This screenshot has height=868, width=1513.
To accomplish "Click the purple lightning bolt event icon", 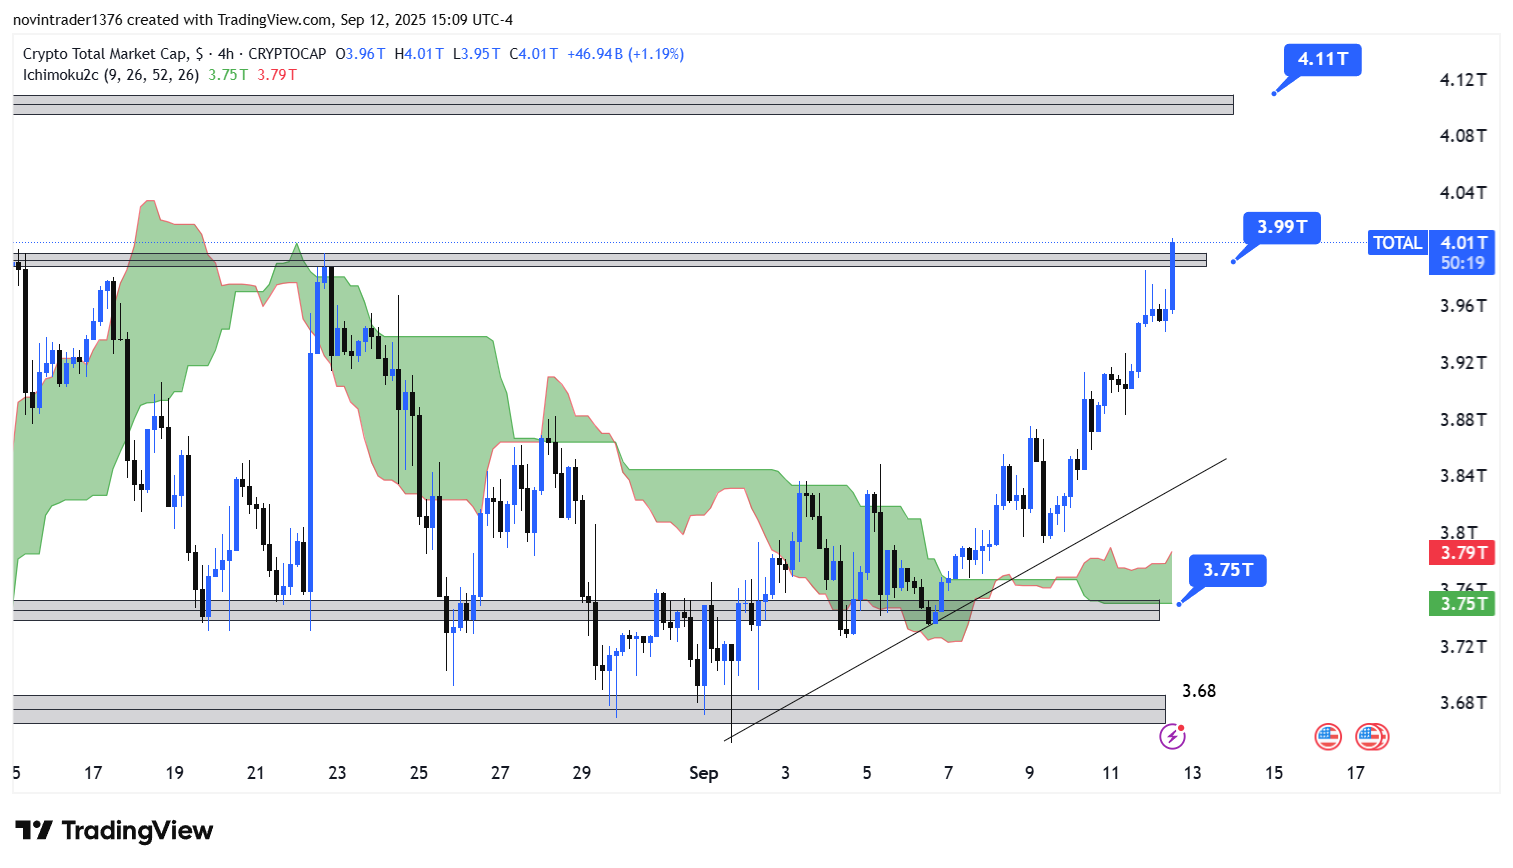I will pos(1172,737).
